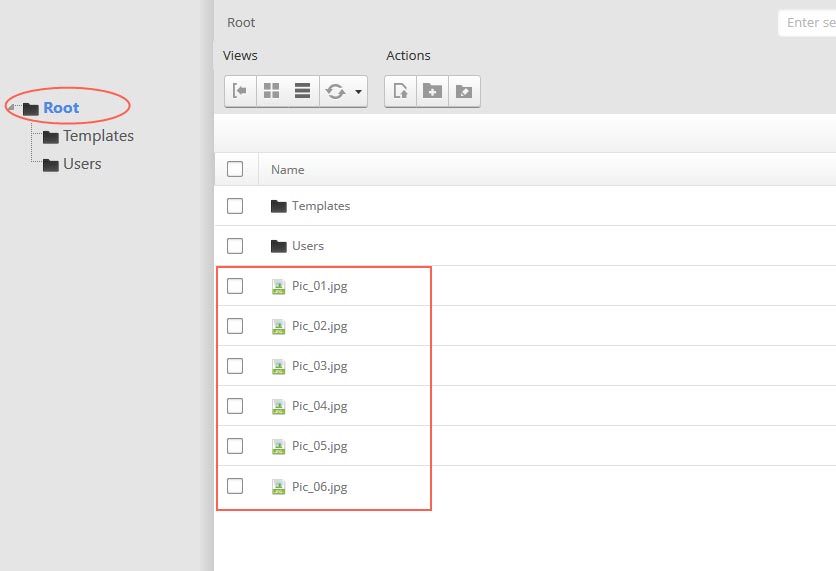The width and height of the screenshot is (836, 571).
Task: Toggle the select-all checkbox in header
Action: click(235, 169)
